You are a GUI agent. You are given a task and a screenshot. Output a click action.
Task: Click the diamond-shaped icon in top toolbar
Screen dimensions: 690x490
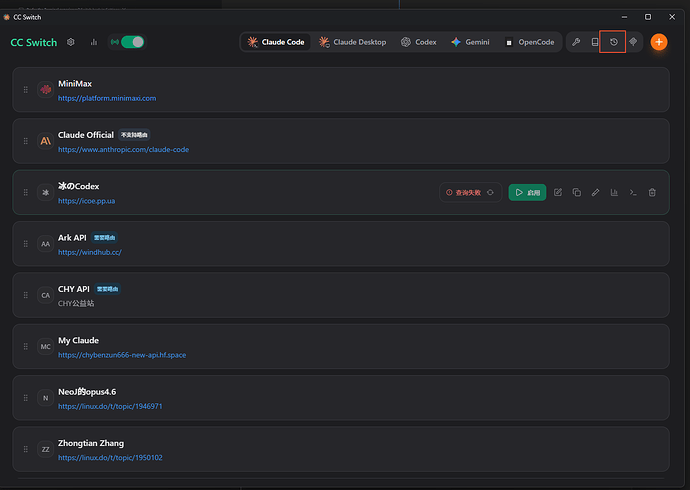(x=633, y=42)
